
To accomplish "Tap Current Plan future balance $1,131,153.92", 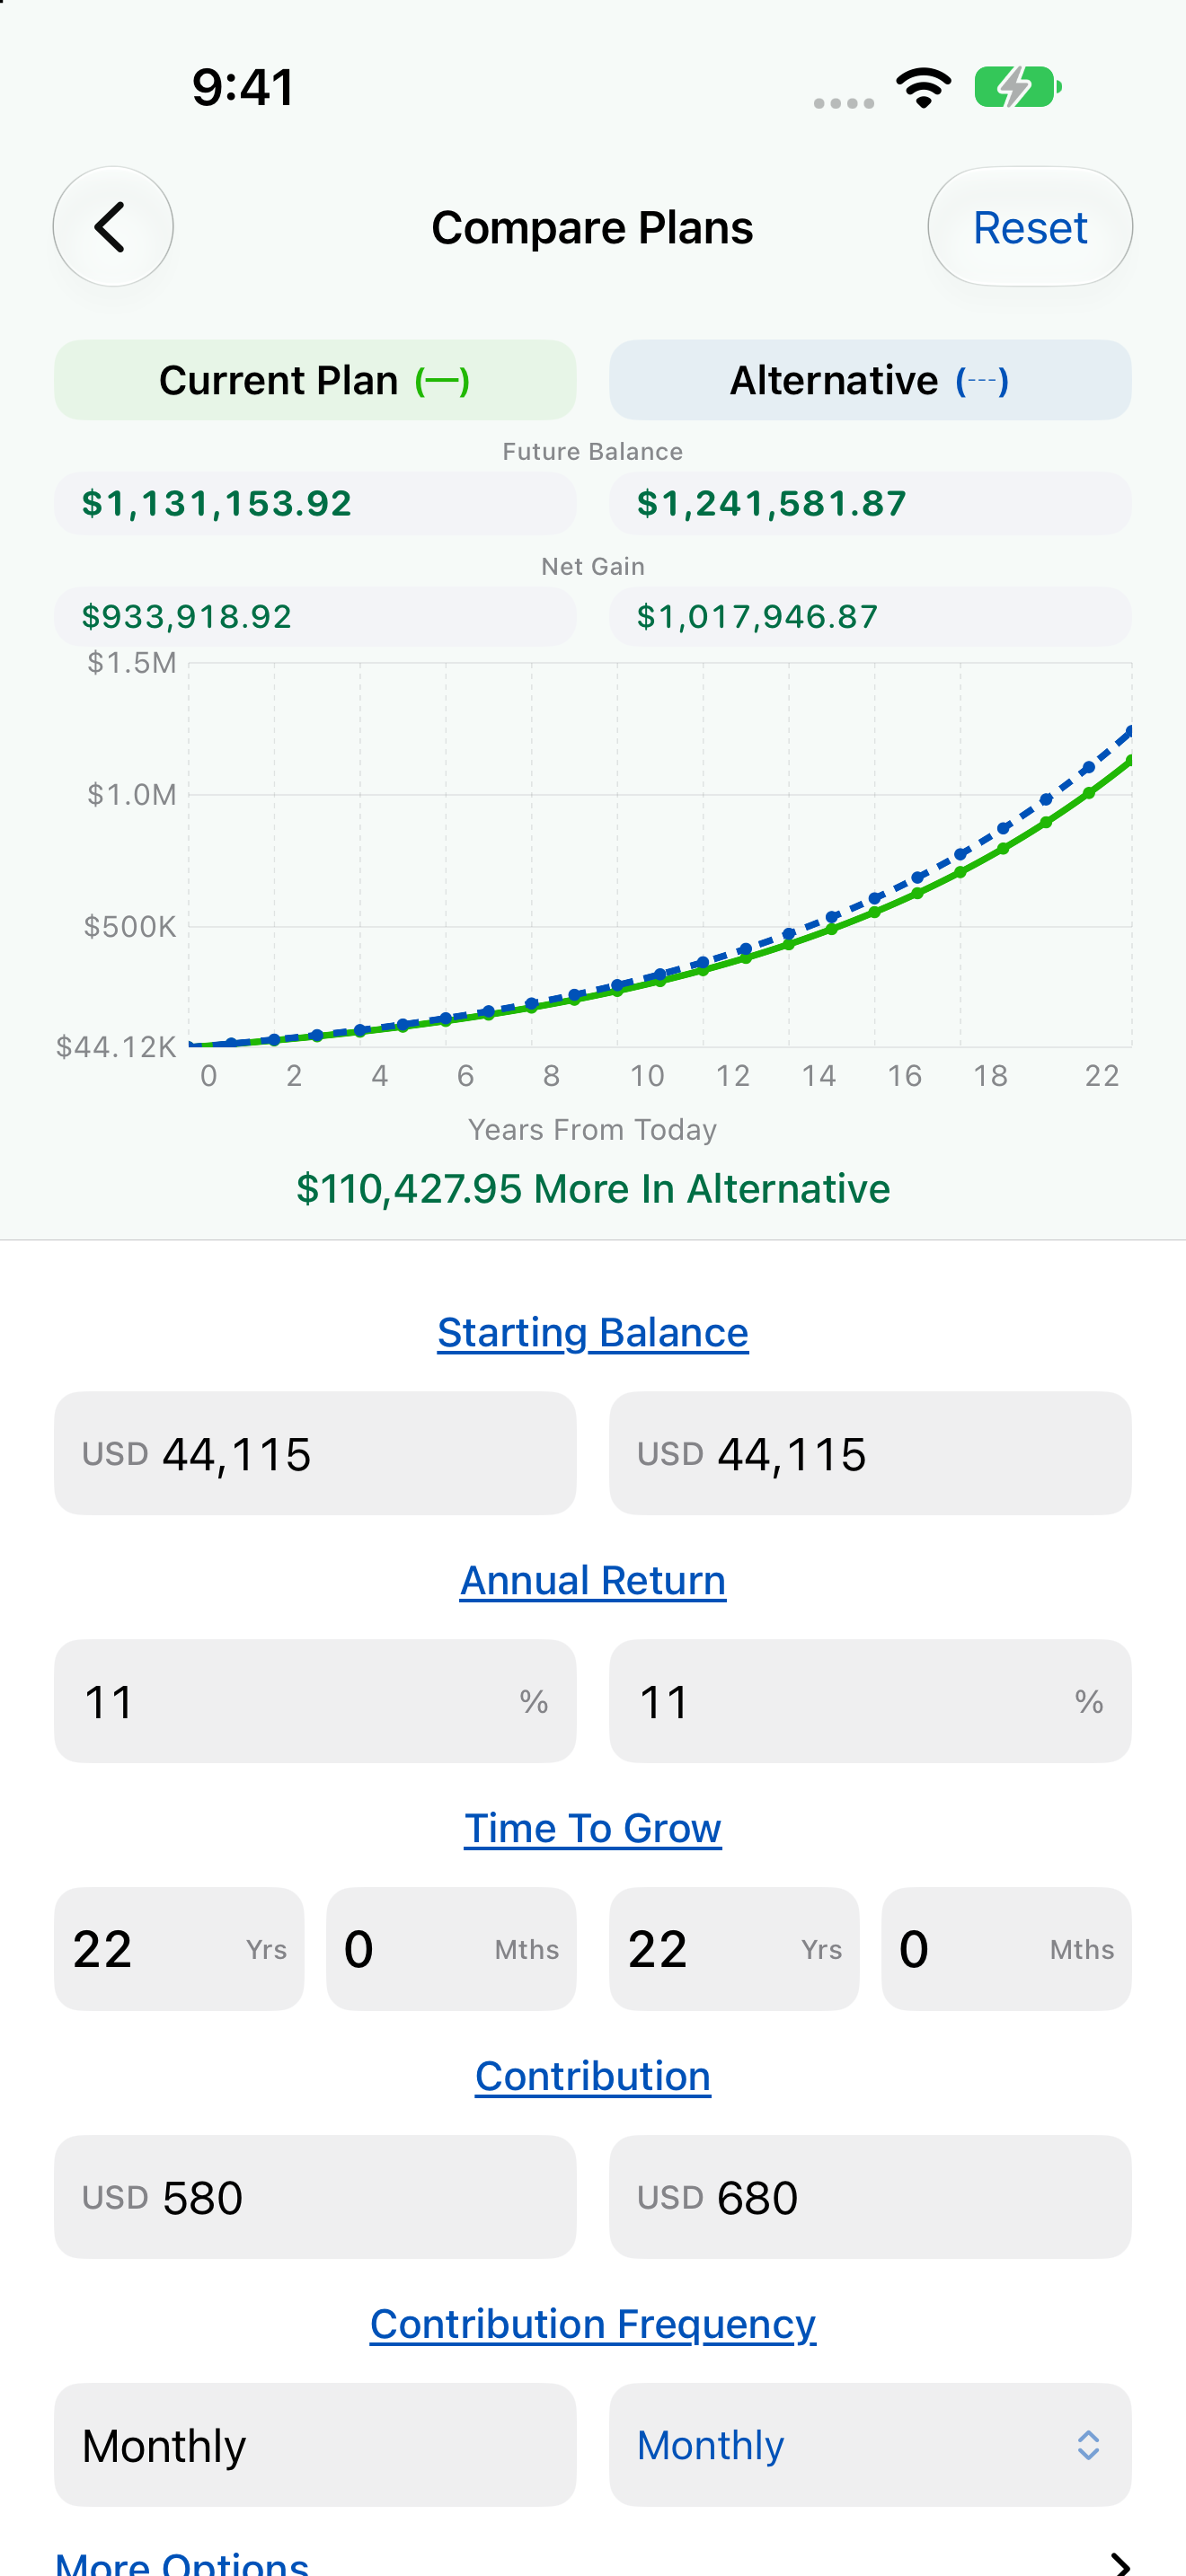I will [315, 503].
